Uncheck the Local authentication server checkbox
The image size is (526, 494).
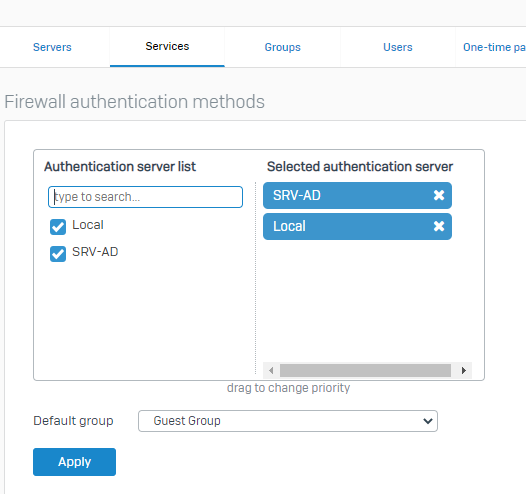58,227
